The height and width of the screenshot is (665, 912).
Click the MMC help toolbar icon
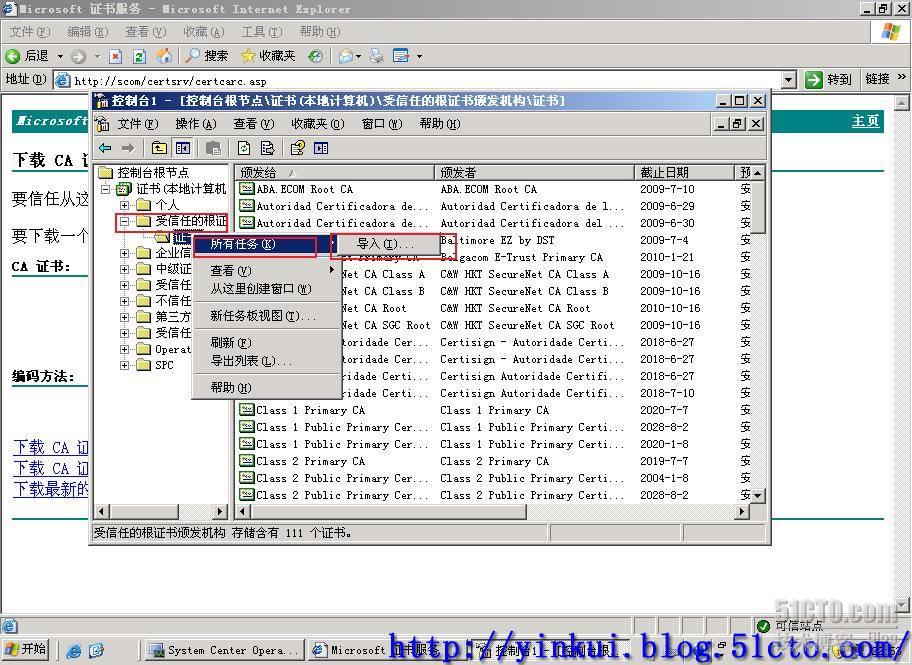tap(298, 148)
